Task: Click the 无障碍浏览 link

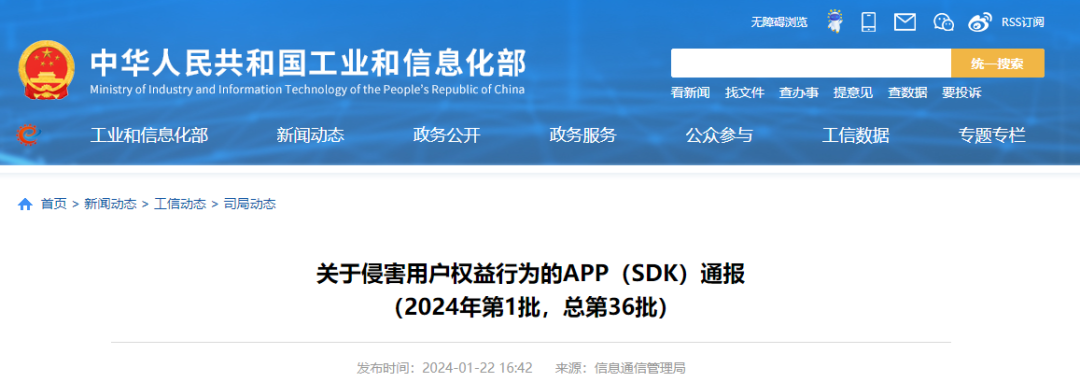Action: 779,22
